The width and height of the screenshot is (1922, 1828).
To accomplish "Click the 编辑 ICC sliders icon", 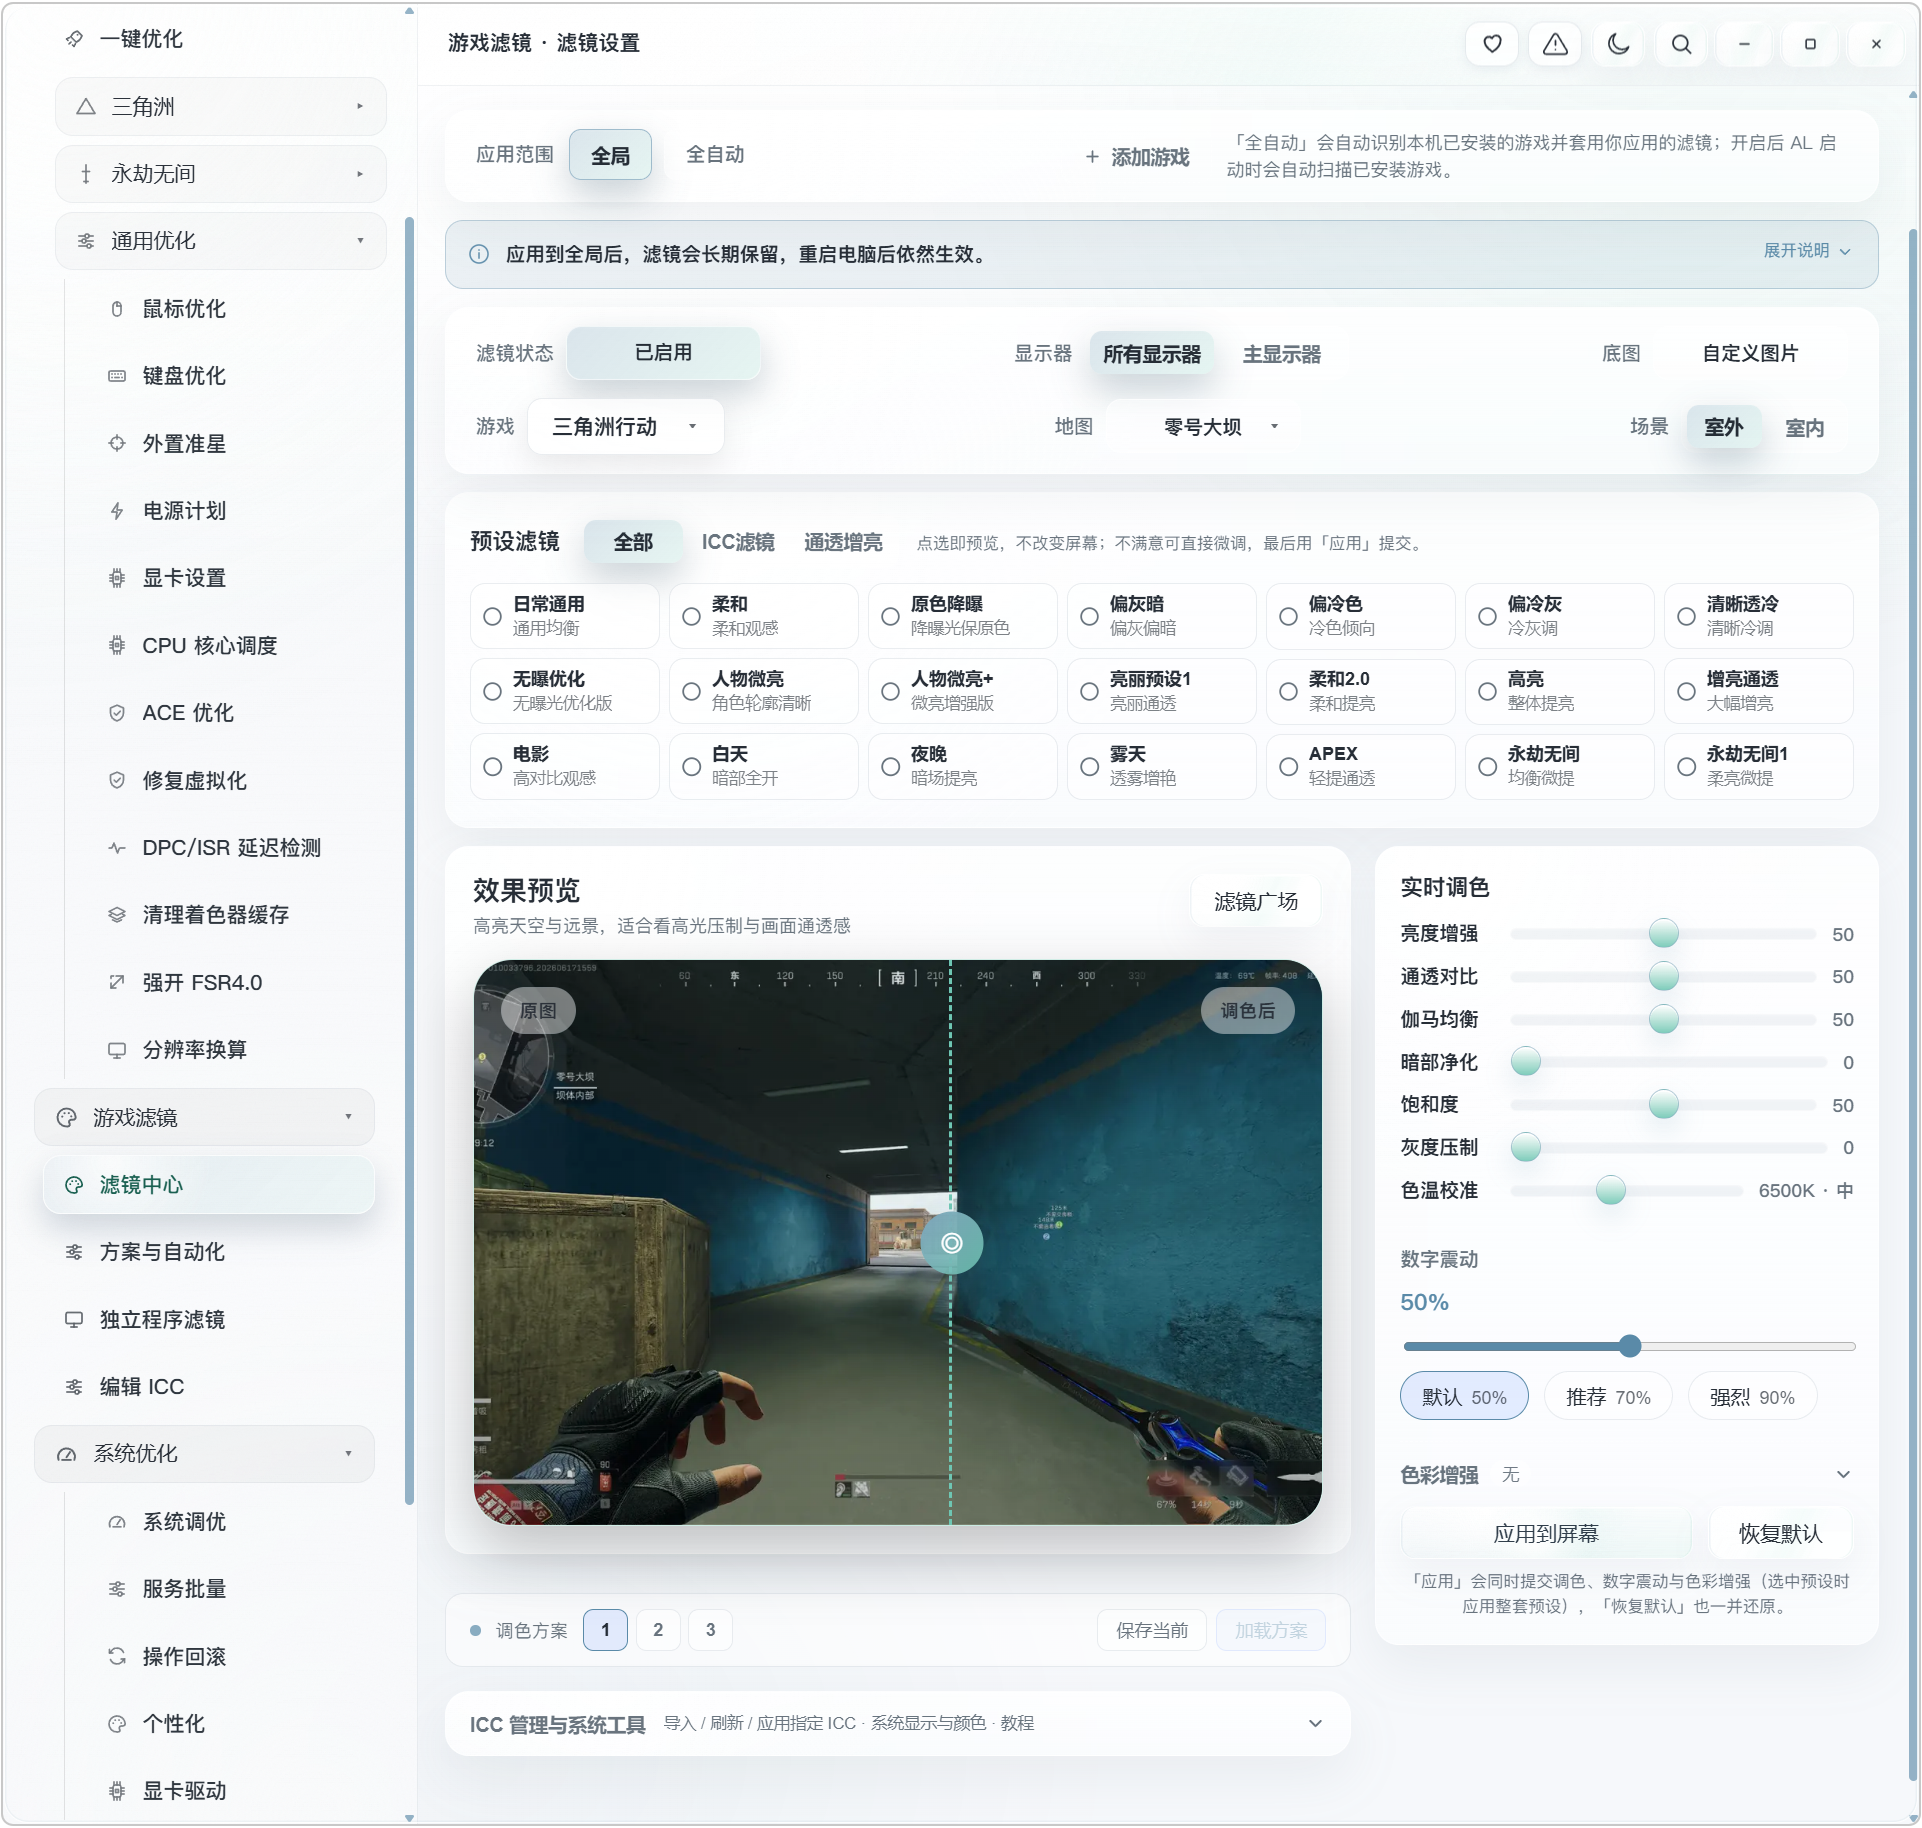I will 74,1387.
